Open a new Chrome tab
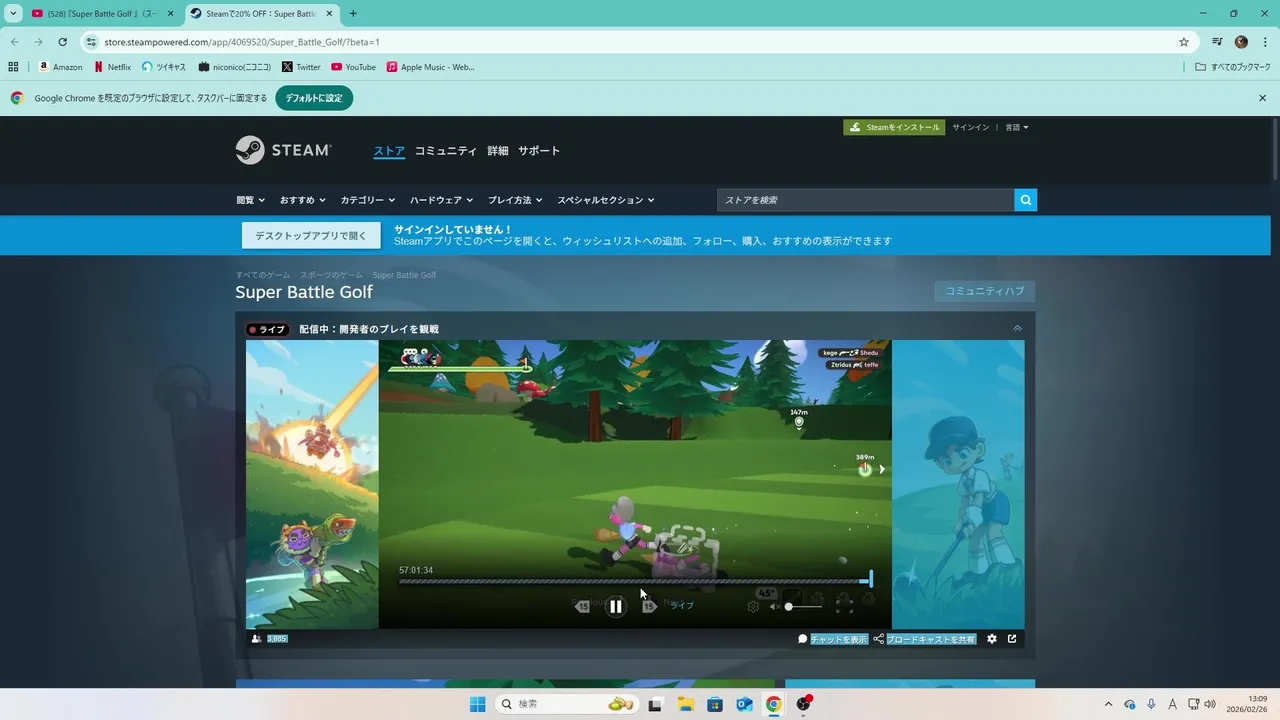The image size is (1280, 720). (x=353, y=14)
